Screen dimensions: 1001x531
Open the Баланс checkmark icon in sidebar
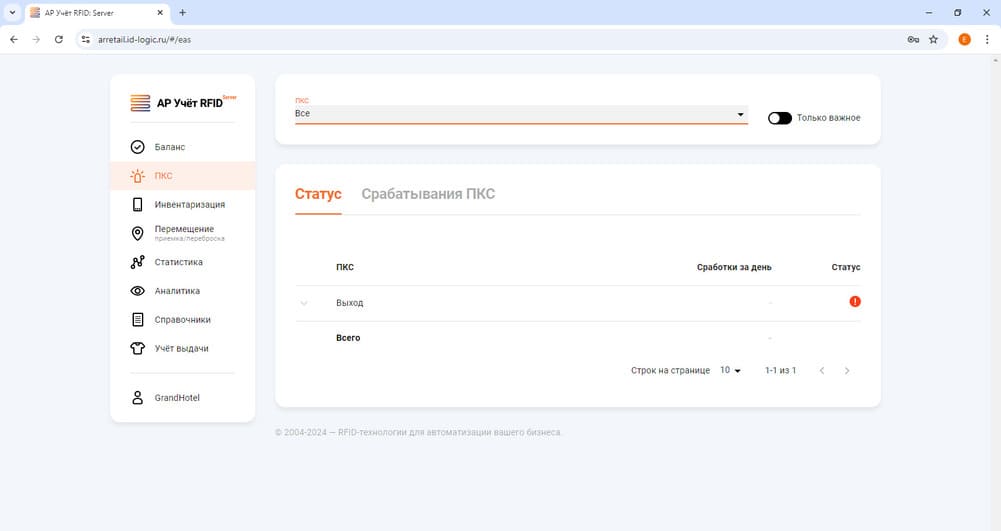138,147
